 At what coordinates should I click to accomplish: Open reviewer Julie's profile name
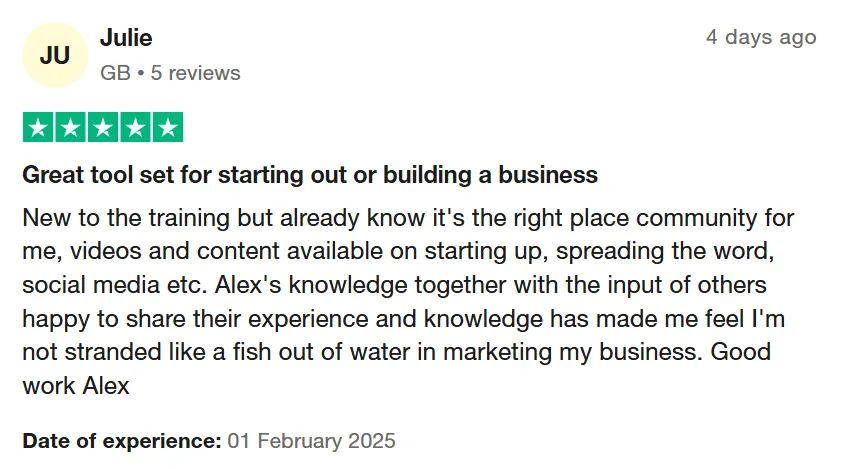(x=126, y=38)
